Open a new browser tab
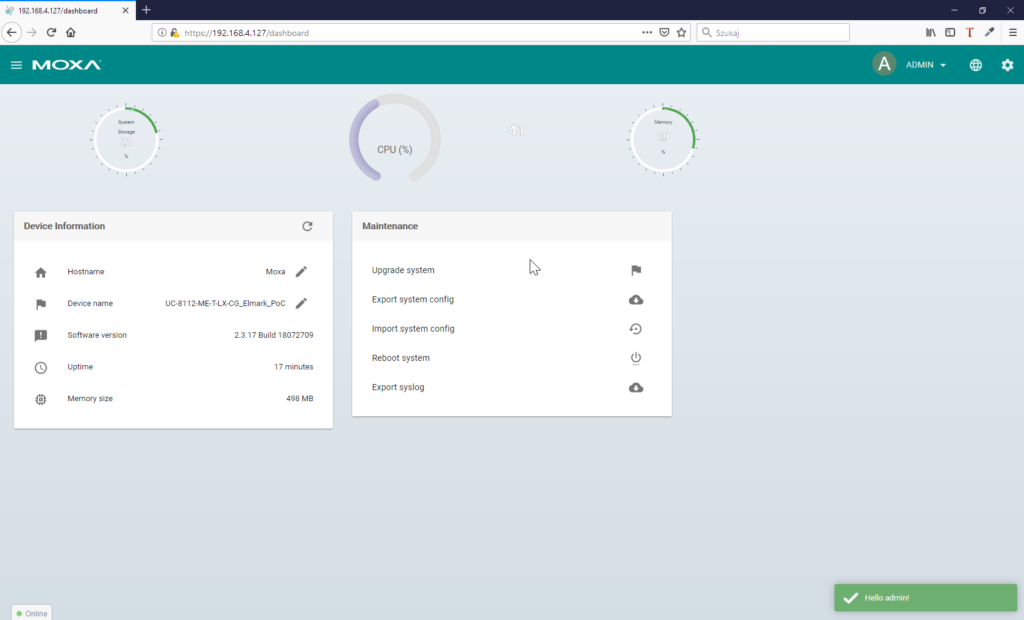The height and width of the screenshot is (620, 1024). [146, 10]
